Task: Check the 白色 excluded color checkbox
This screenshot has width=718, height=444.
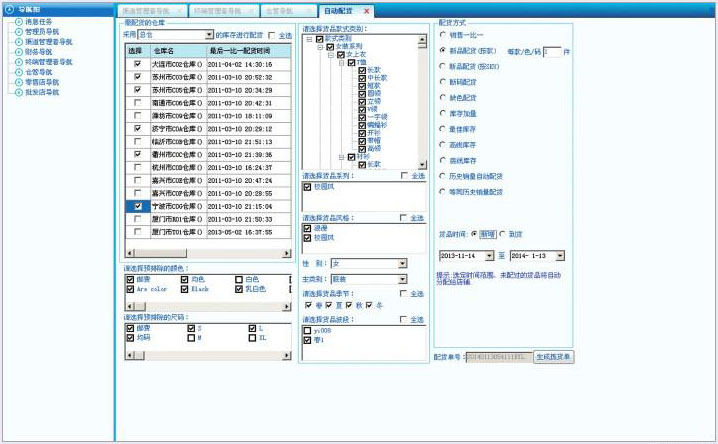Action: pos(239,279)
